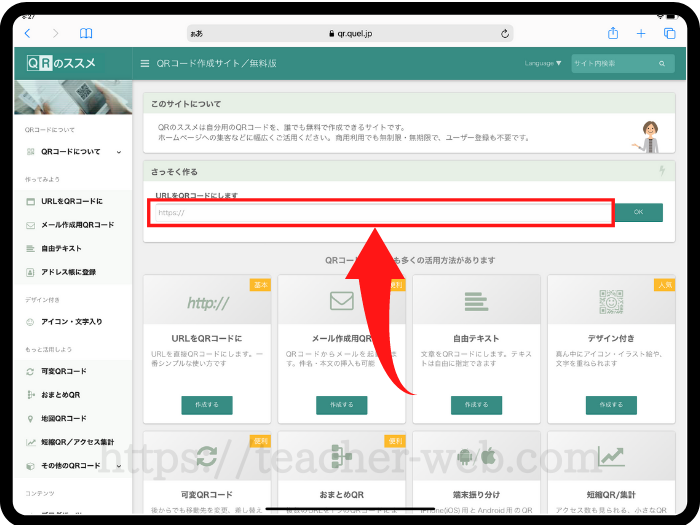The height and width of the screenshot is (525, 700).
Task: Click 作成する on the URLをQRコードに card
Action: pos(207,405)
